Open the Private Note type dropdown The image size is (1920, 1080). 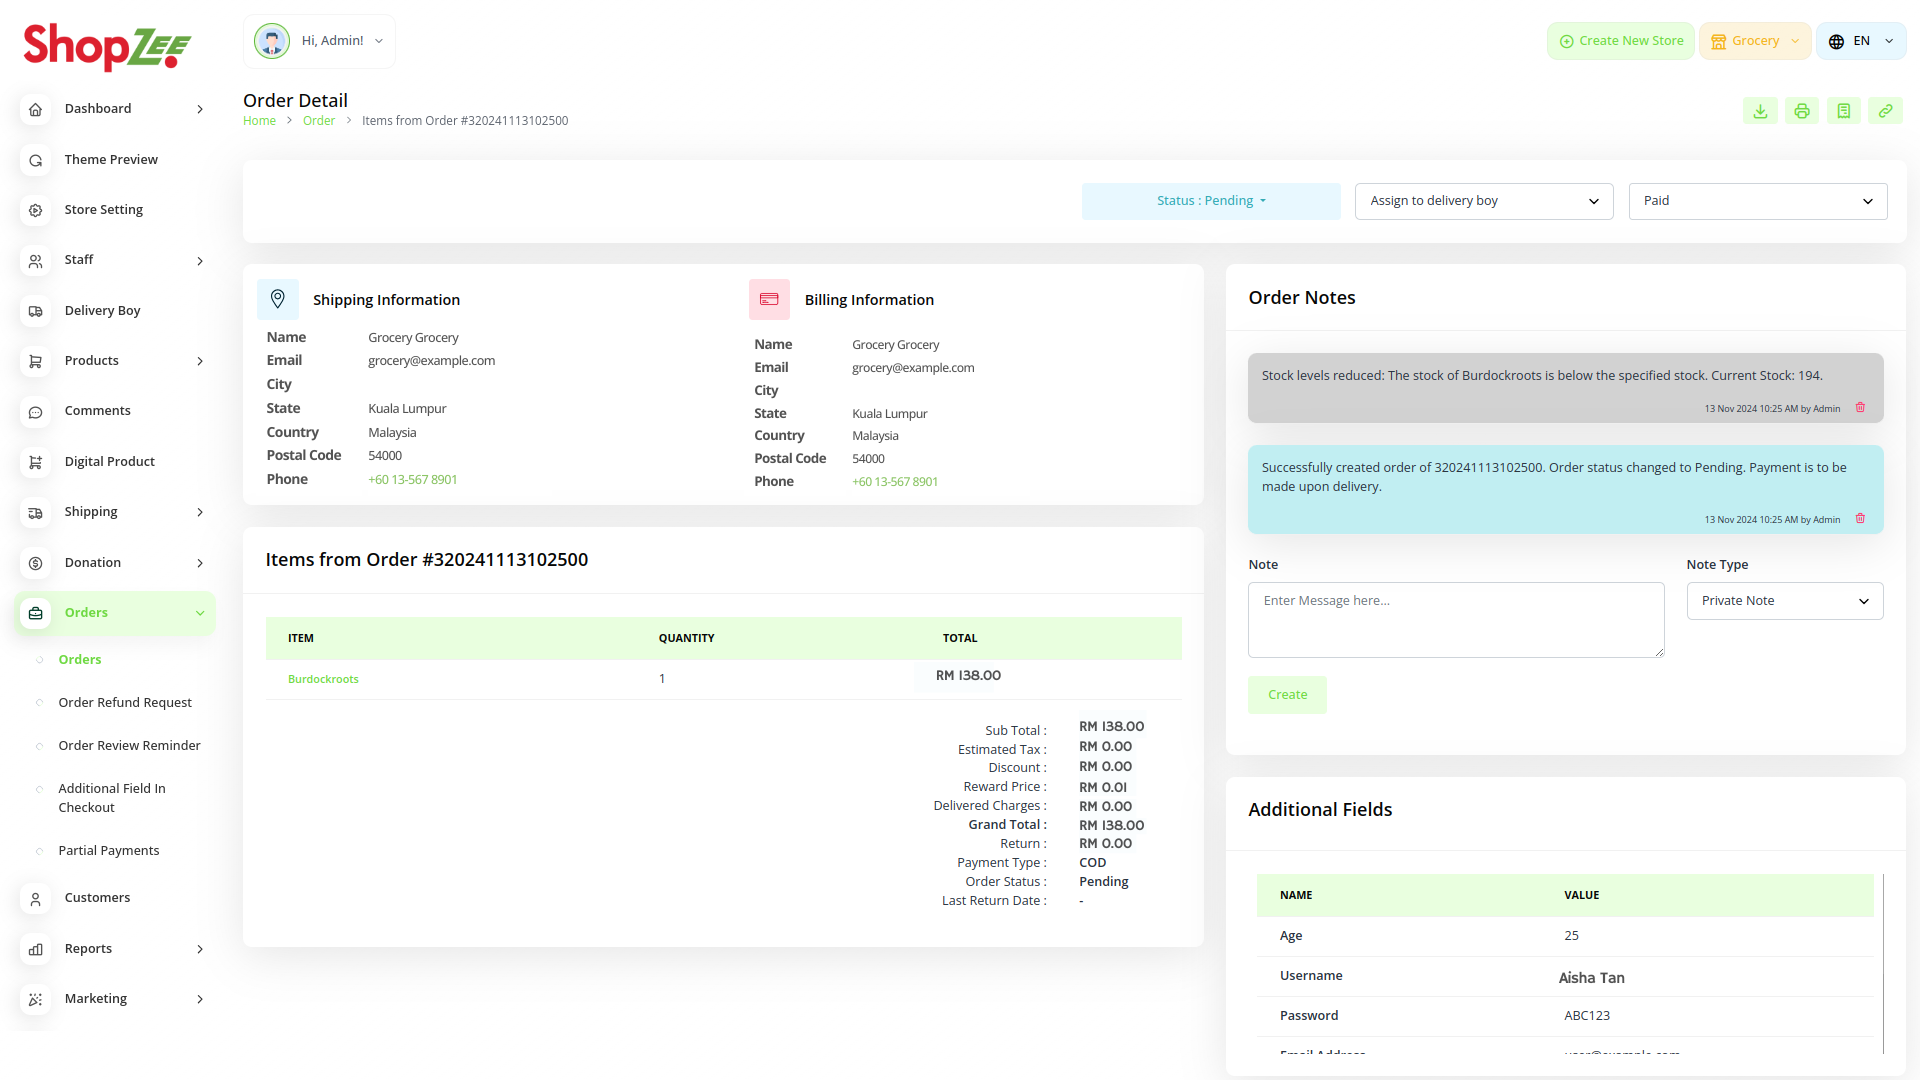[1784, 601]
